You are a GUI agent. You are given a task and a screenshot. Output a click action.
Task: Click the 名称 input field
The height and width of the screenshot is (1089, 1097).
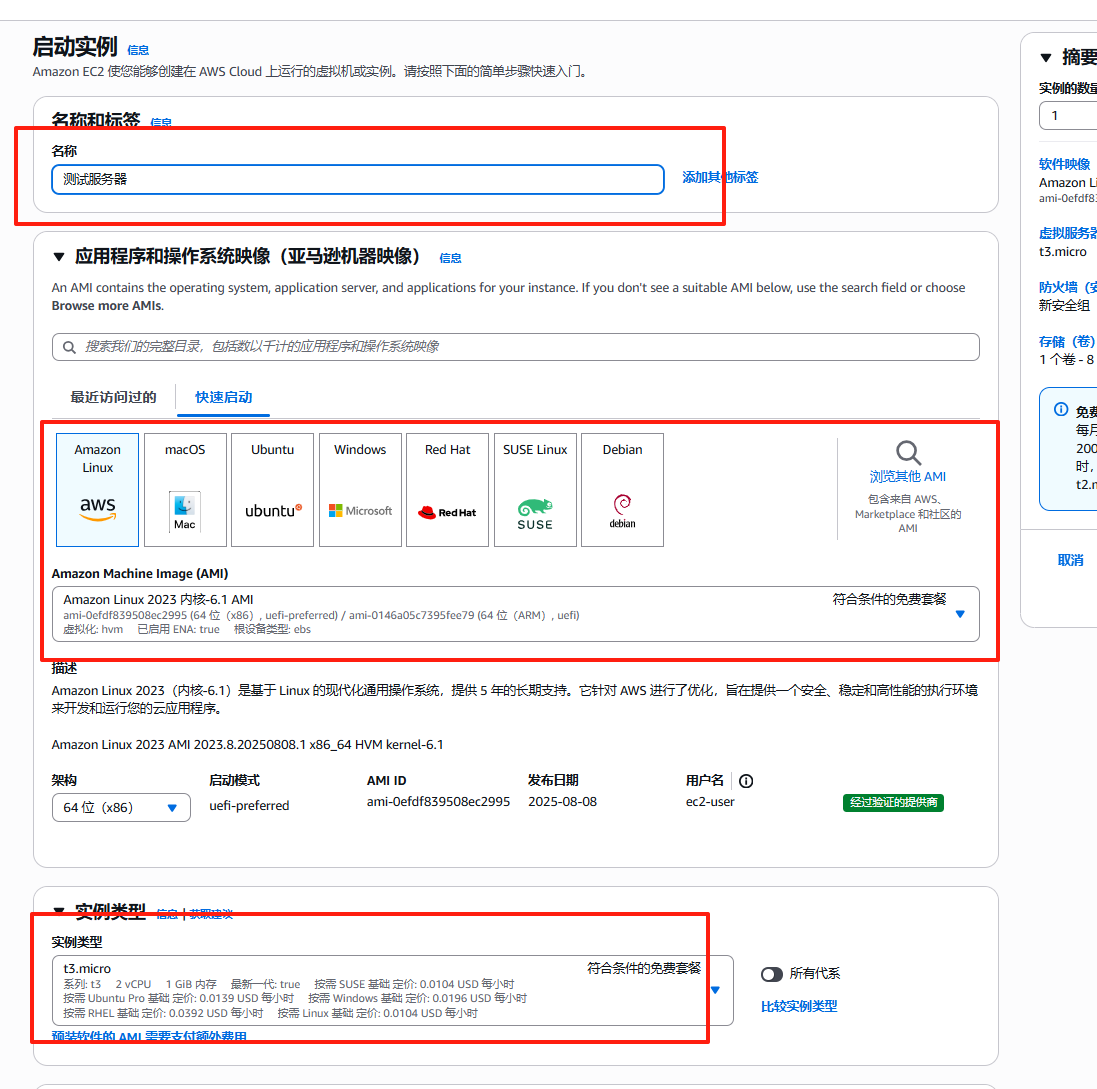(358, 179)
